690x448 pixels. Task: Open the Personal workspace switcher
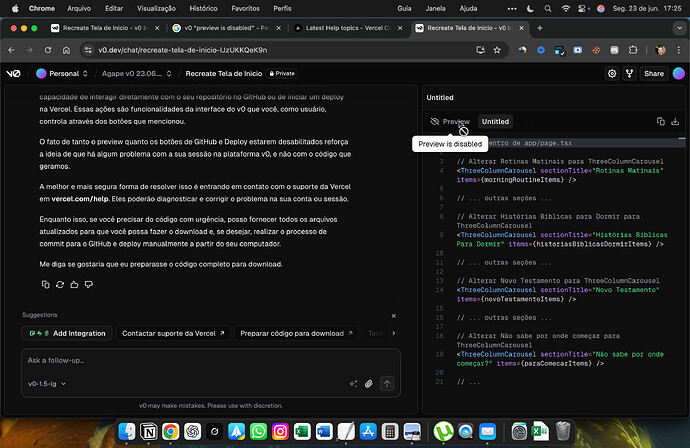tap(62, 73)
